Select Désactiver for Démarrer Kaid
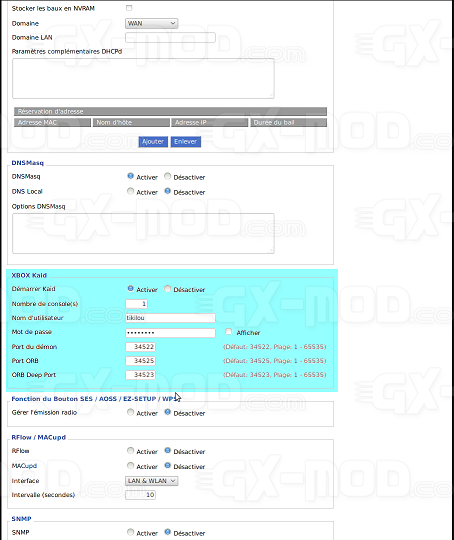454x540 pixels. pyautogui.click(x=167, y=289)
